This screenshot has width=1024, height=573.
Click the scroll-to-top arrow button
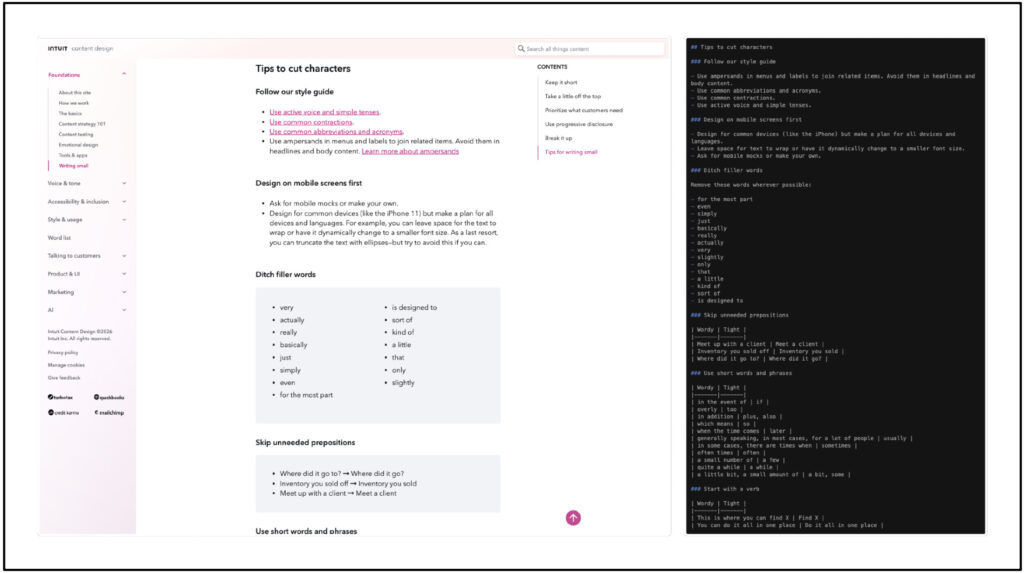pos(573,518)
